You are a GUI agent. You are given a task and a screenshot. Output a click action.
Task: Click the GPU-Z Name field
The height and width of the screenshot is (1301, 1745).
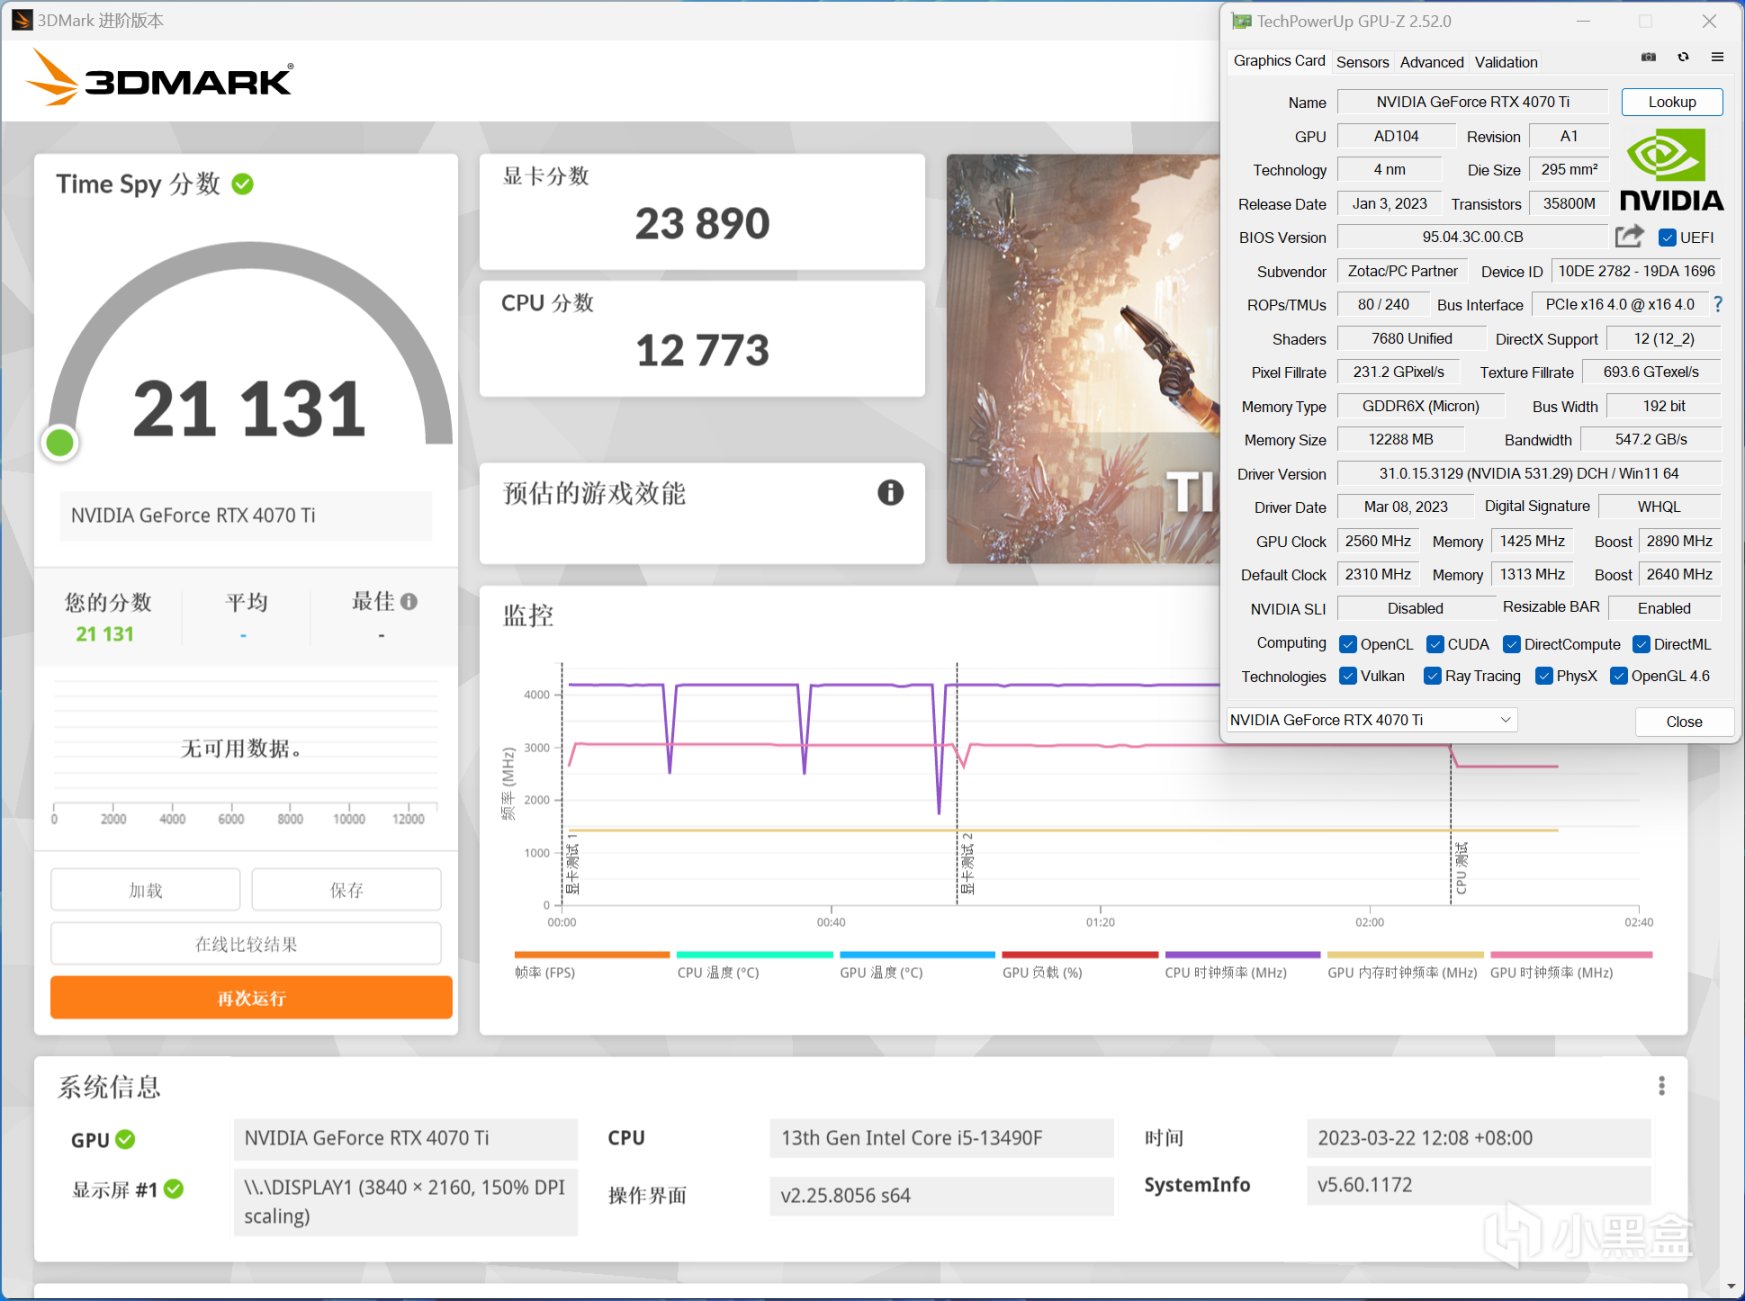(1472, 102)
